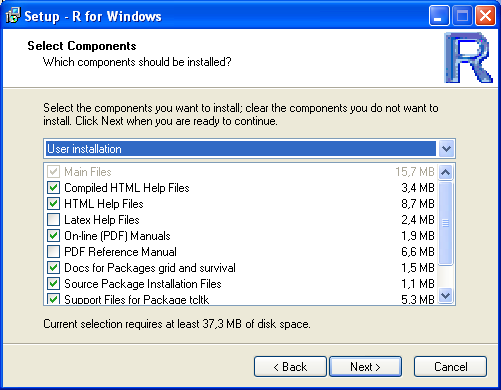Go back to previous setup page
Screen dimensions: 501x390
(290, 367)
